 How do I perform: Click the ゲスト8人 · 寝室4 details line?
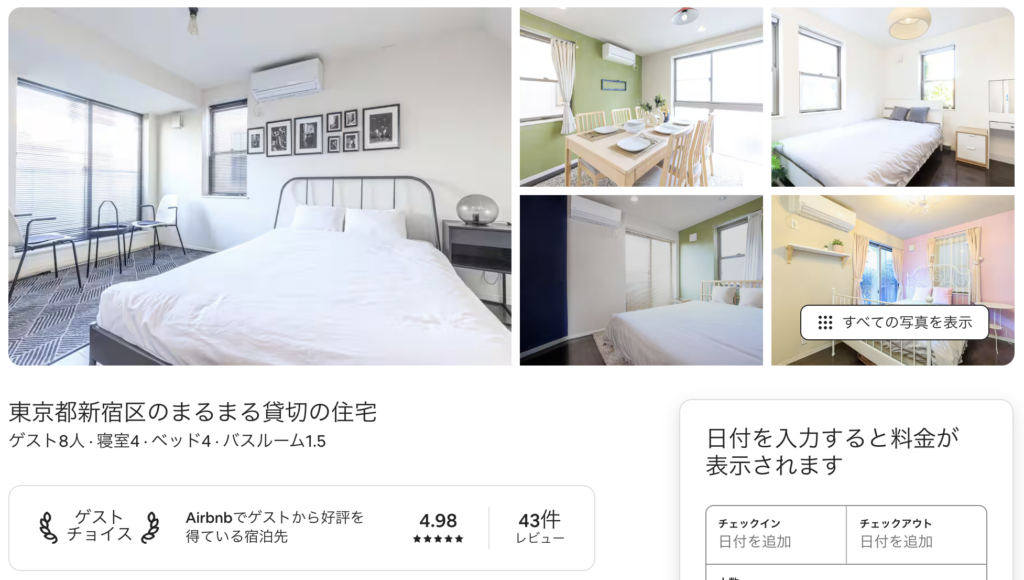click(x=167, y=442)
